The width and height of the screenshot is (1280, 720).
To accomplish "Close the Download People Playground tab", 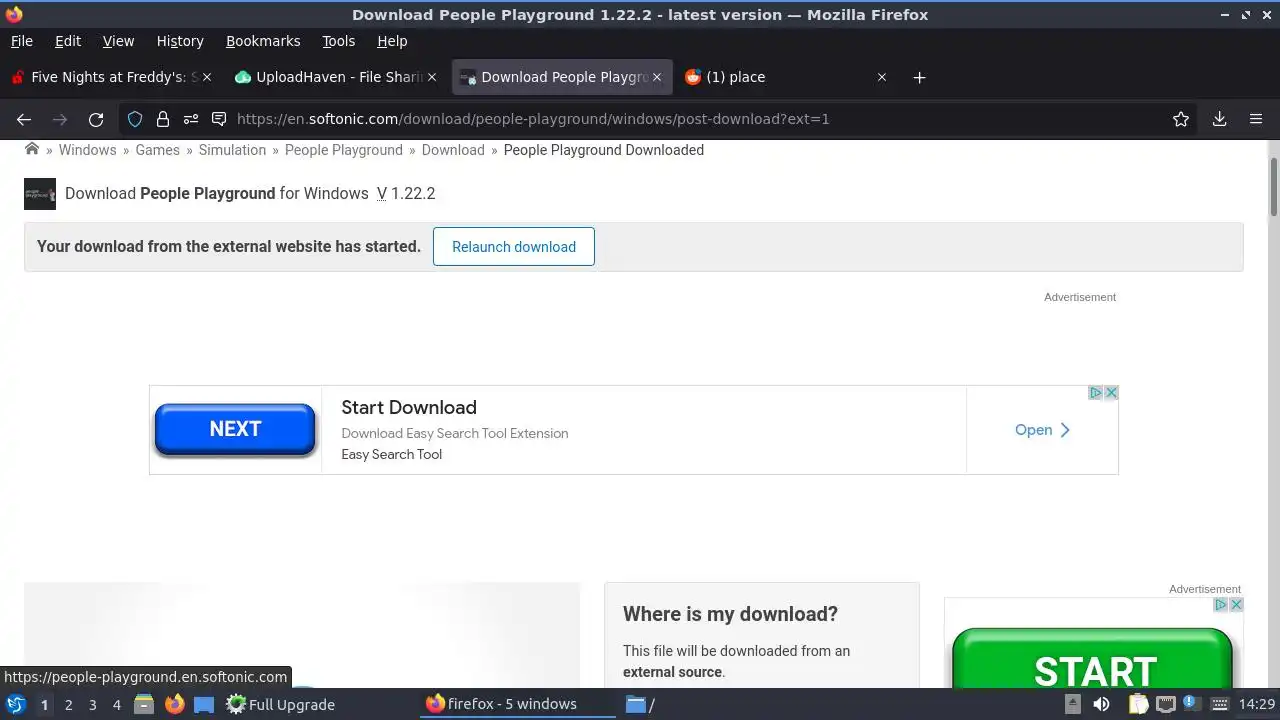I will click(x=657, y=77).
